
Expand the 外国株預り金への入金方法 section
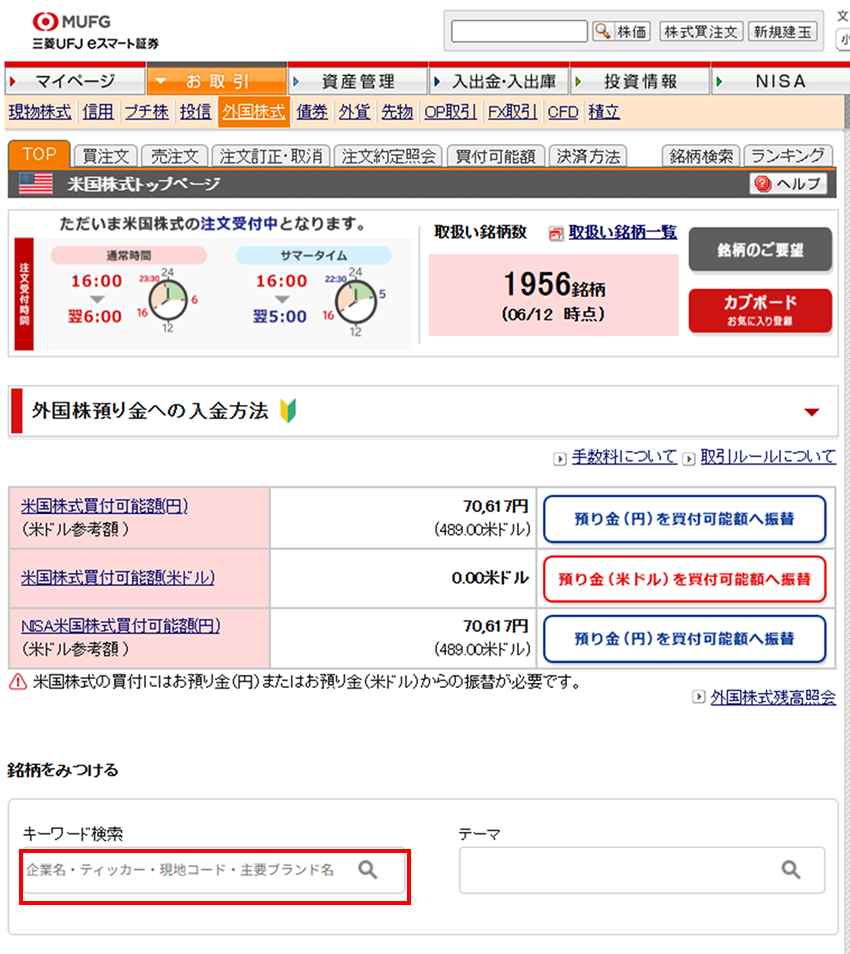[x=811, y=411]
